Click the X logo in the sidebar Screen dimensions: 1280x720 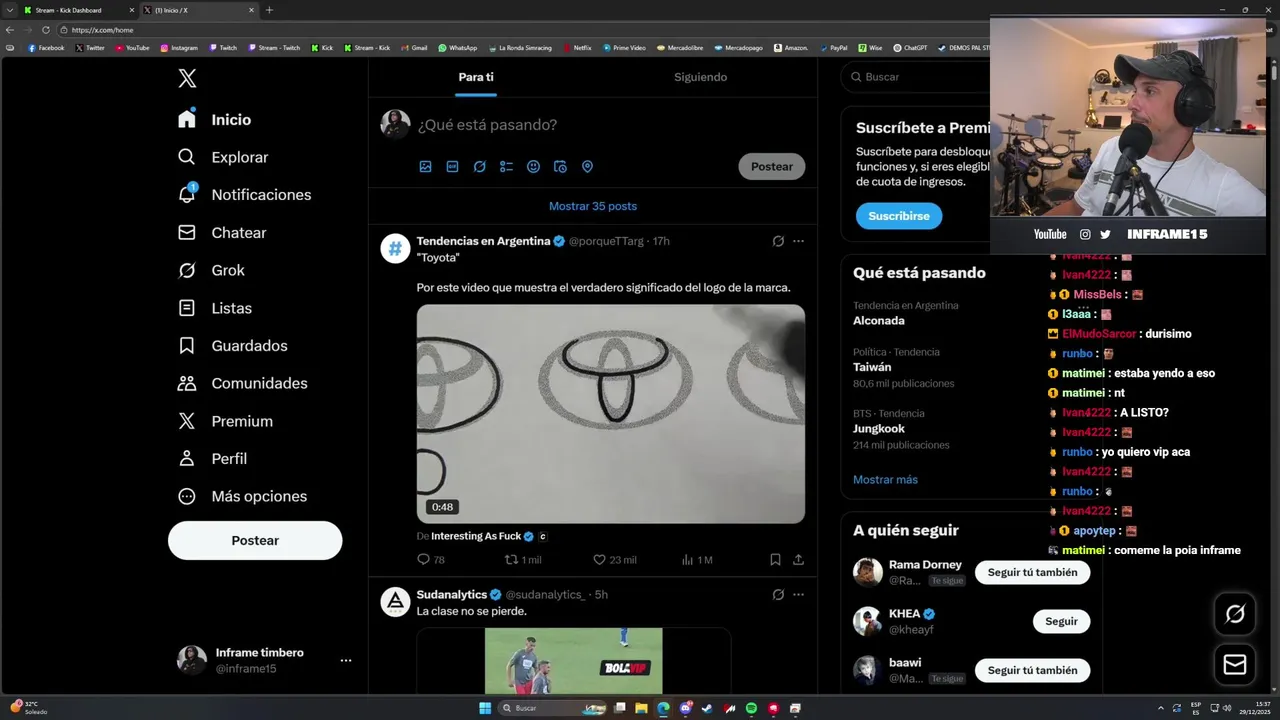click(x=187, y=79)
